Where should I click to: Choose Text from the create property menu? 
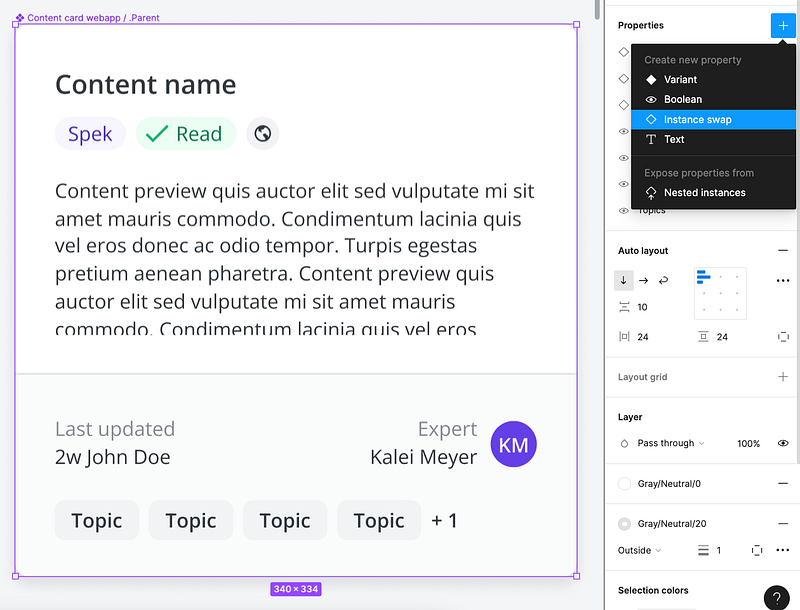click(713, 139)
